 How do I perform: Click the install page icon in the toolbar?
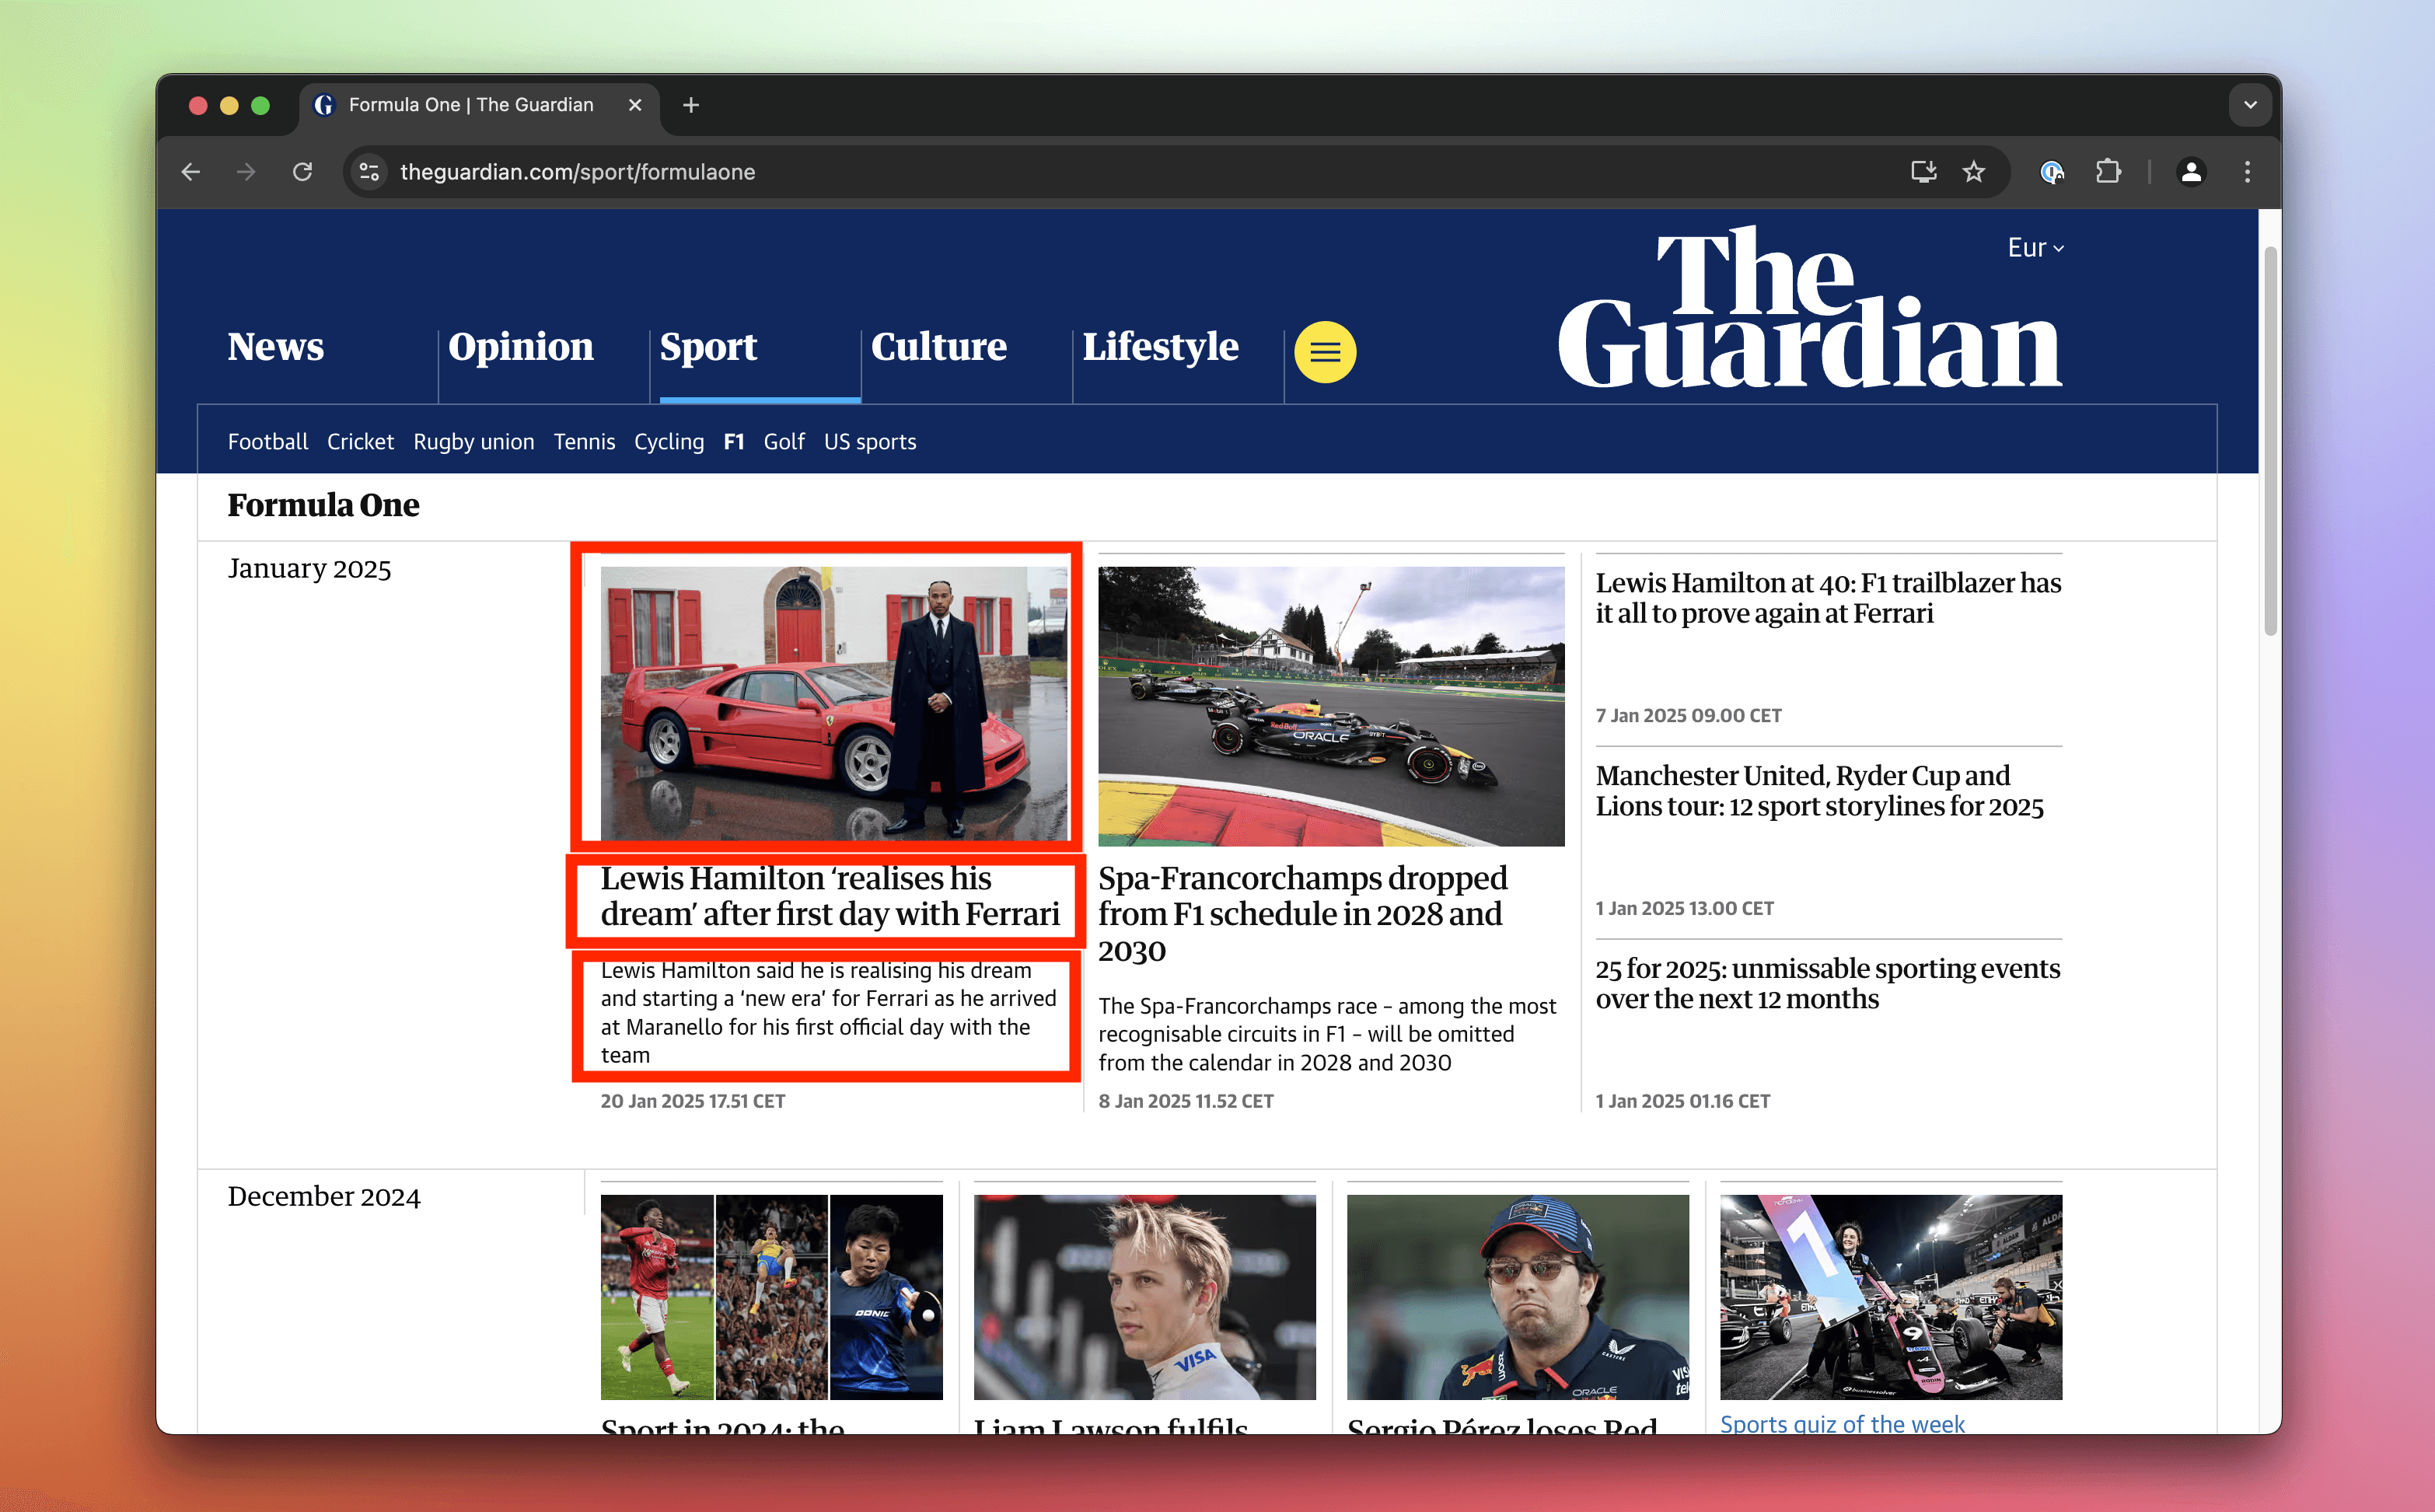1922,171
